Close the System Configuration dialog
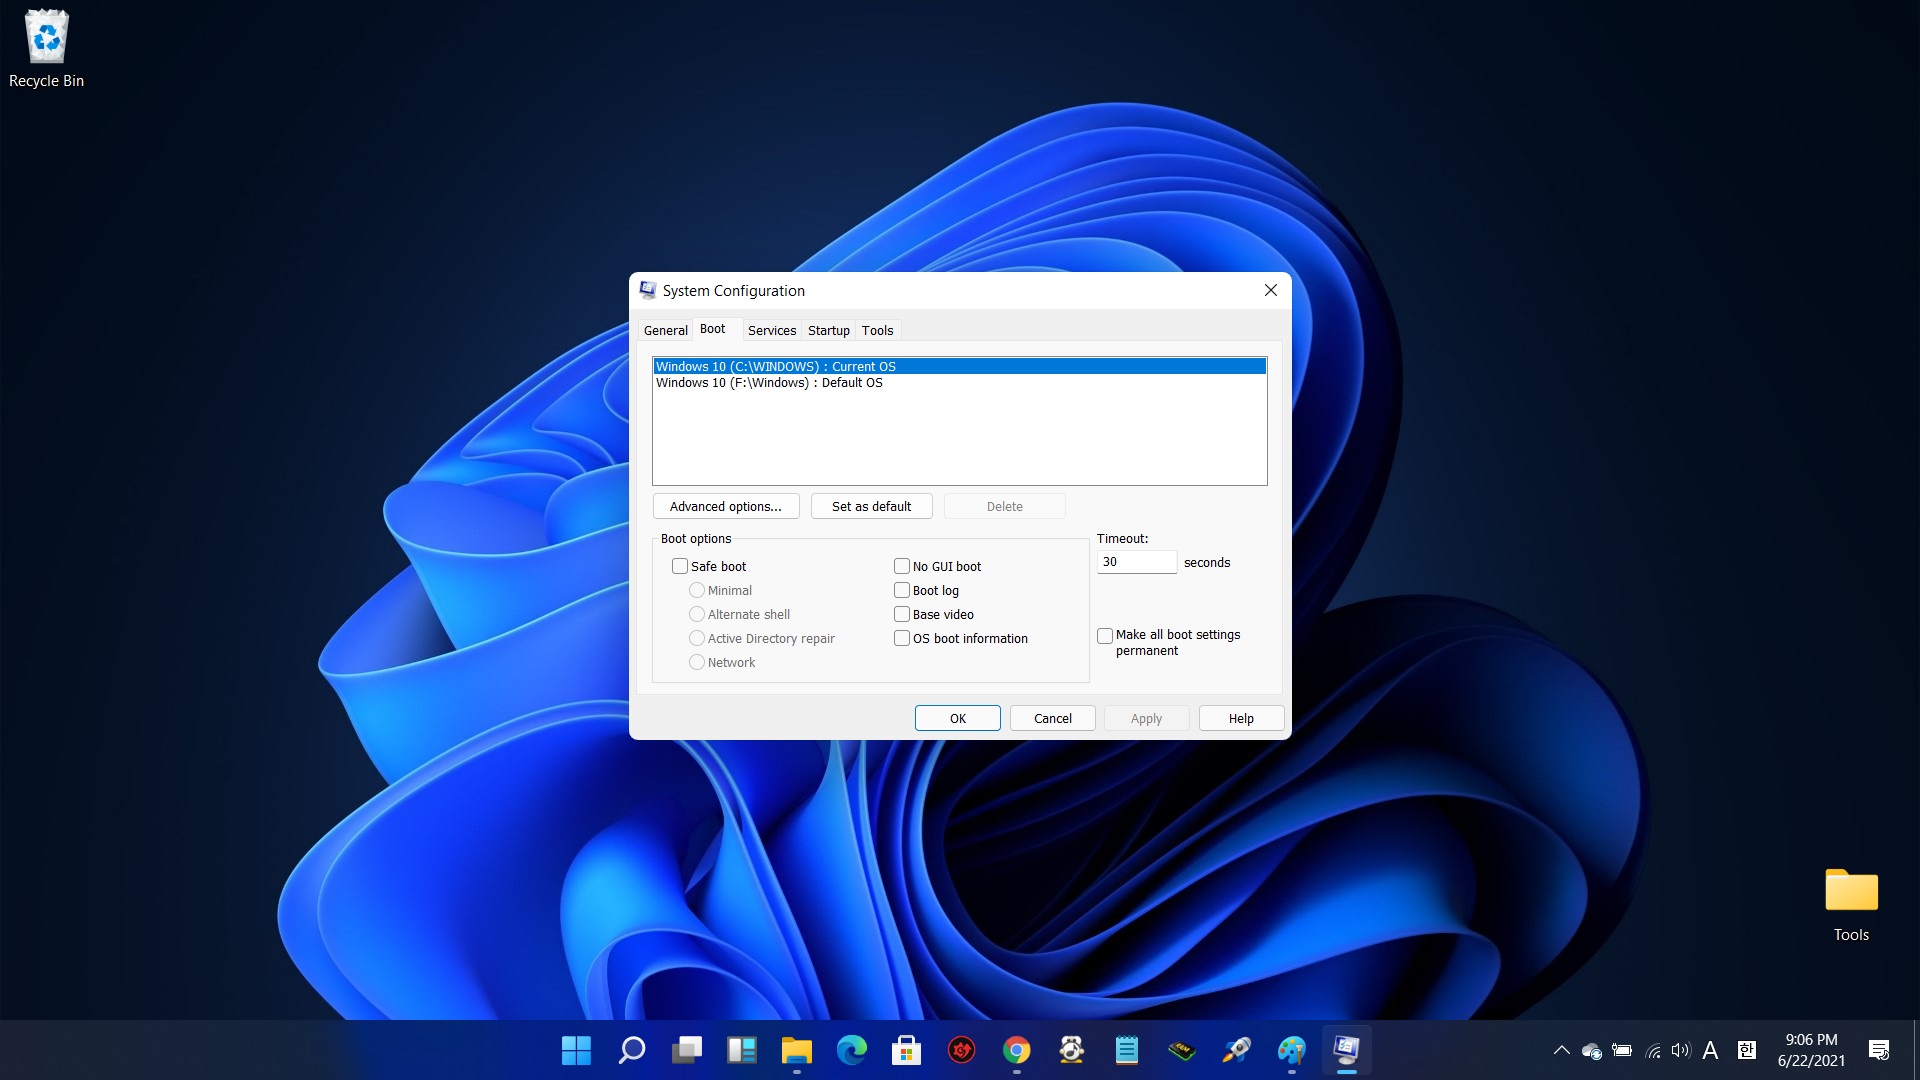The height and width of the screenshot is (1080, 1920). coord(1270,290)
